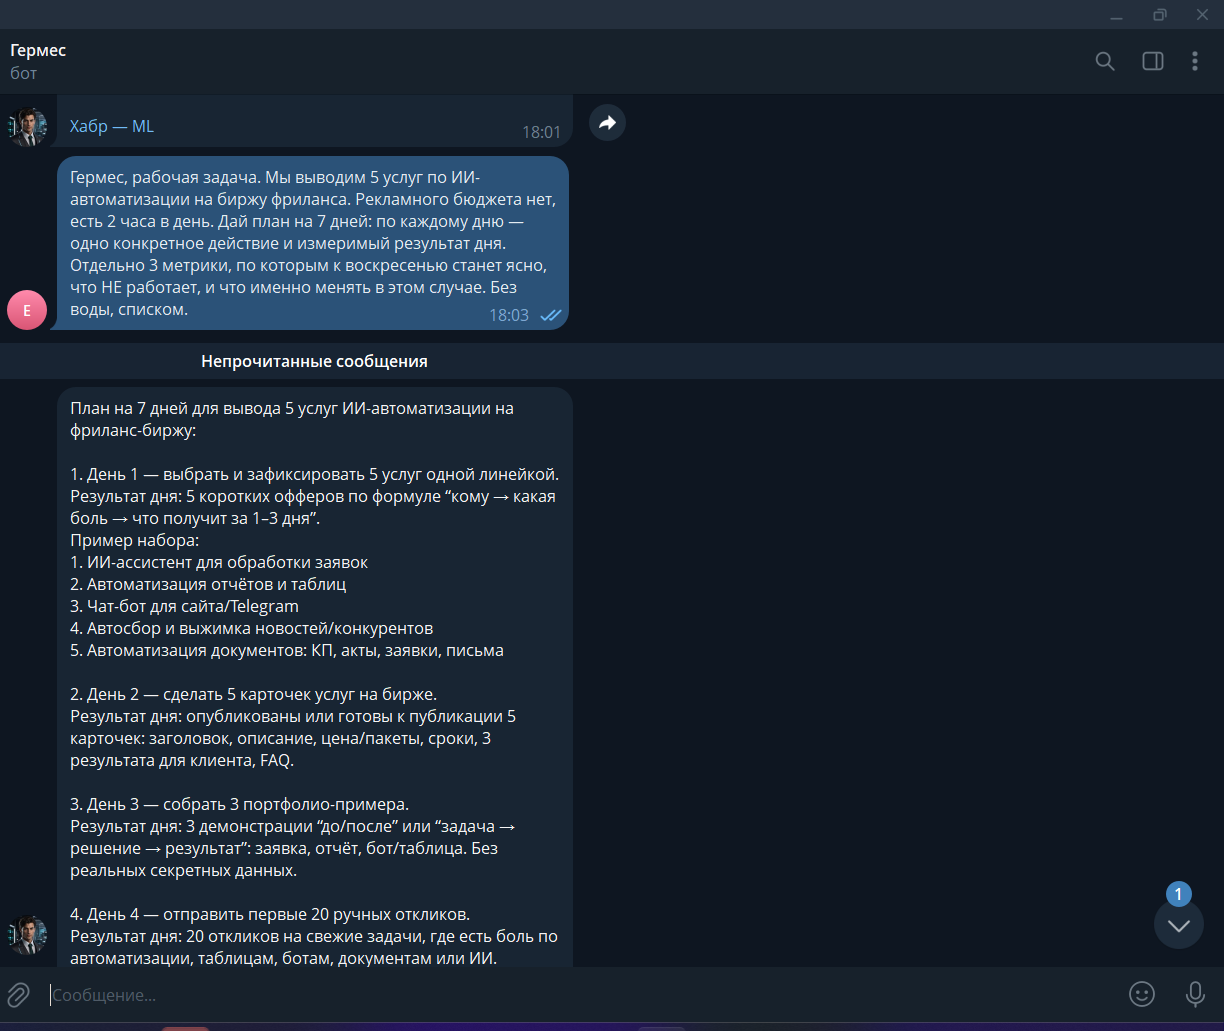Open the emoji picker smiley icon

coord(1142,994)
